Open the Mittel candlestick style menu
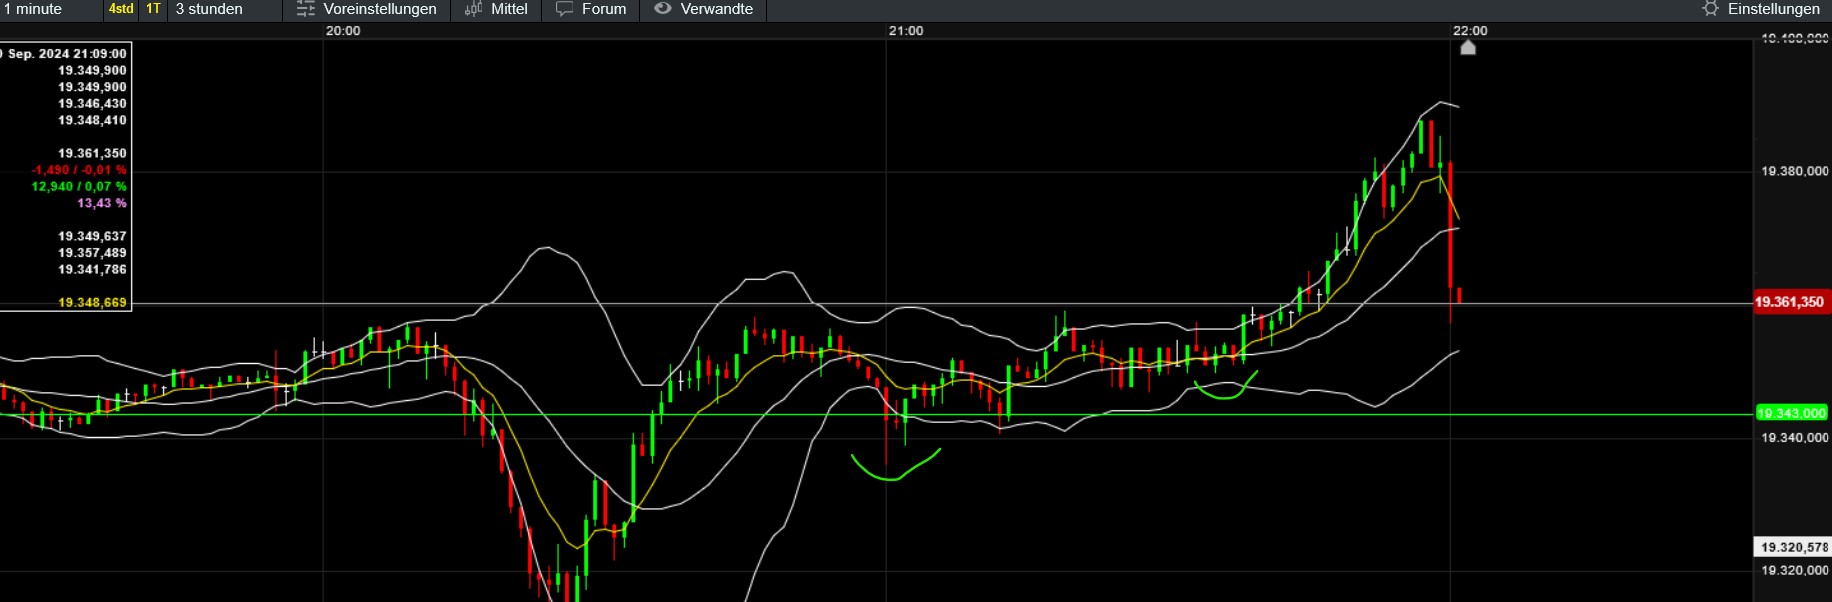This screenshot has height=602, width=1832. (496, 9)
